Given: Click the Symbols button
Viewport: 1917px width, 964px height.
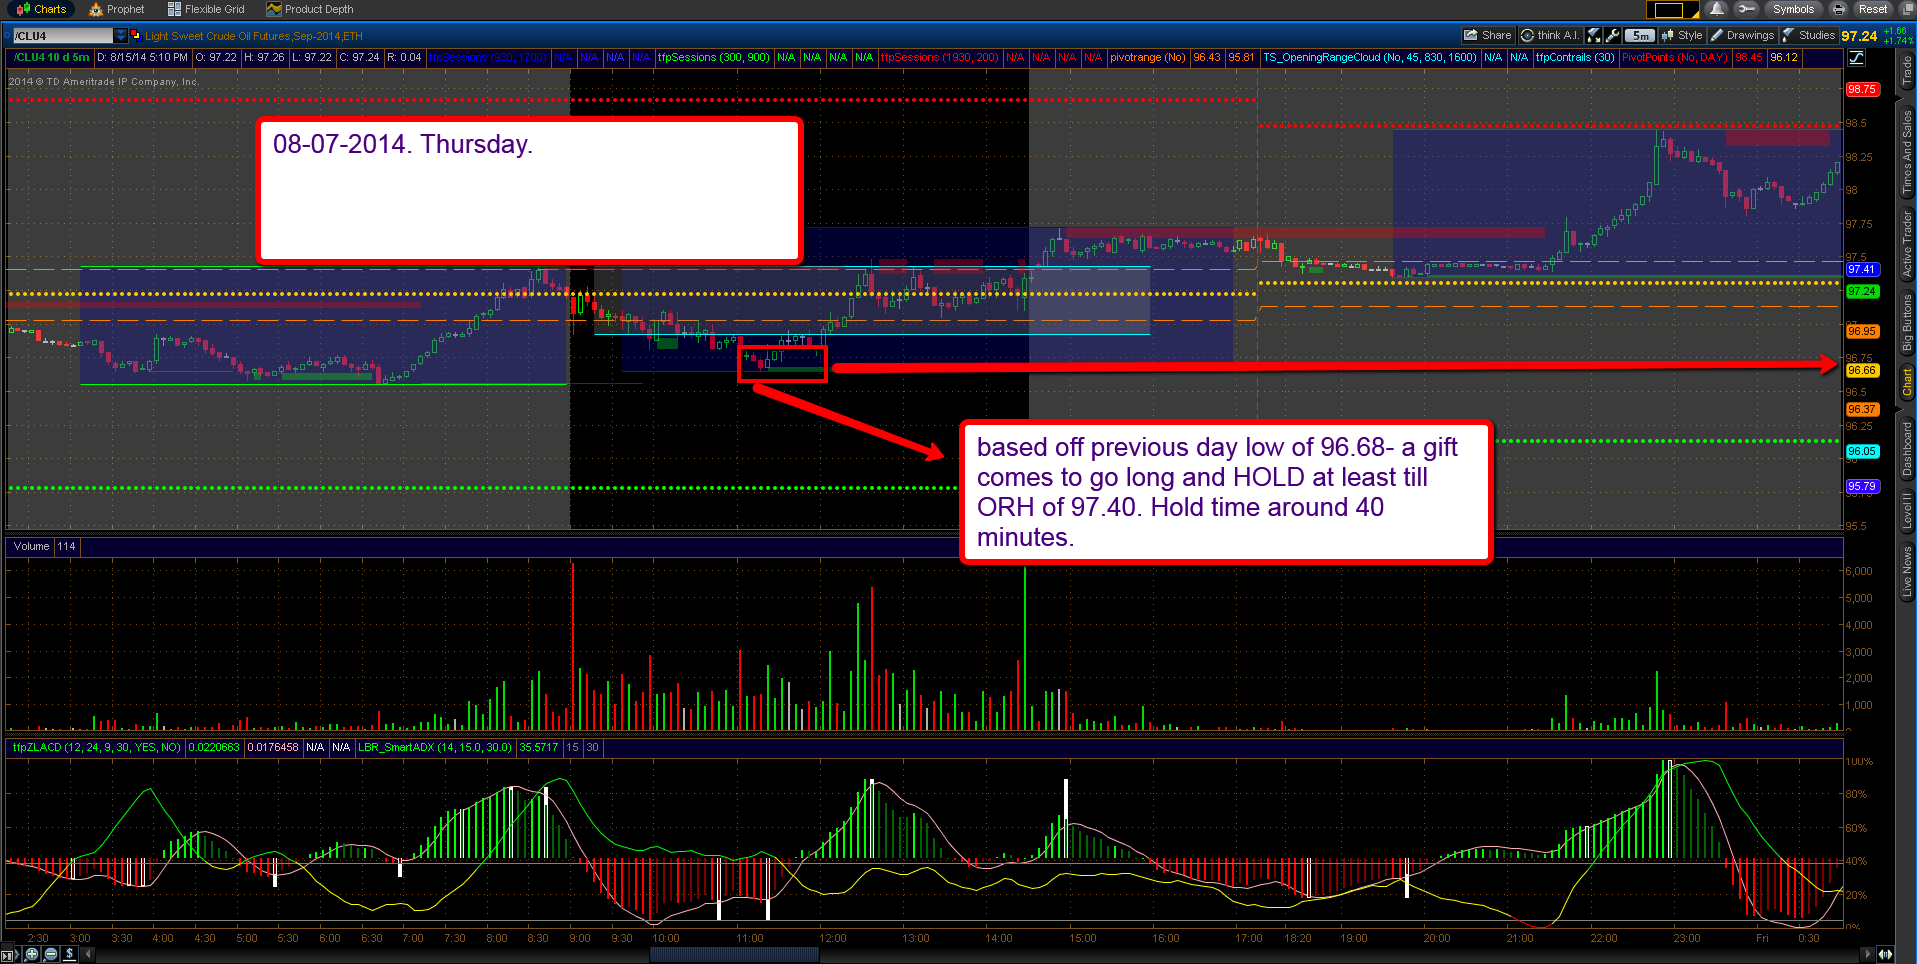Looking at the screenshot, I should (x=1793, y=9).
